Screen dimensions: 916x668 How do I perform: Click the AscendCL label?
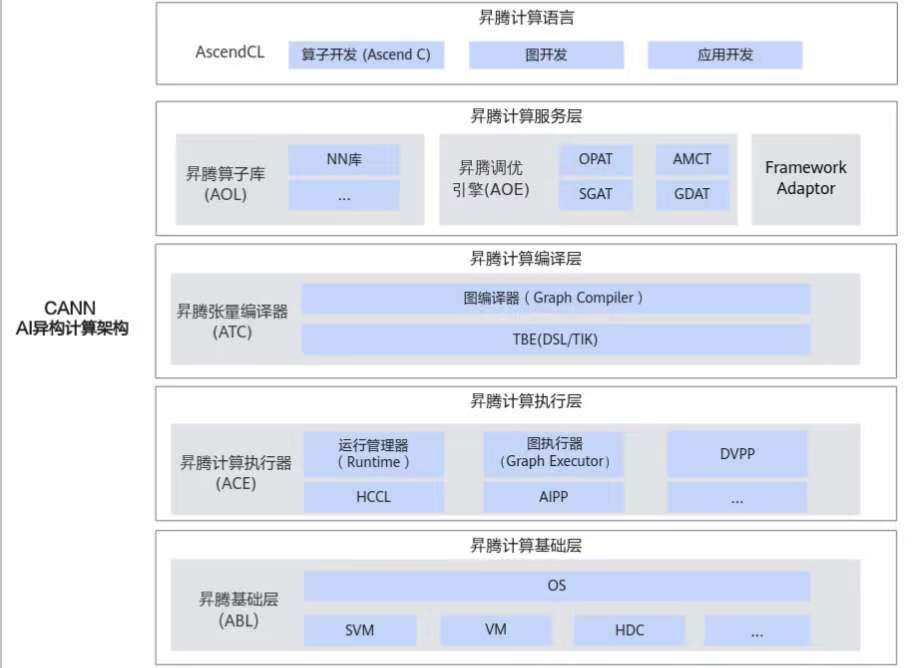tap(230, 52)
